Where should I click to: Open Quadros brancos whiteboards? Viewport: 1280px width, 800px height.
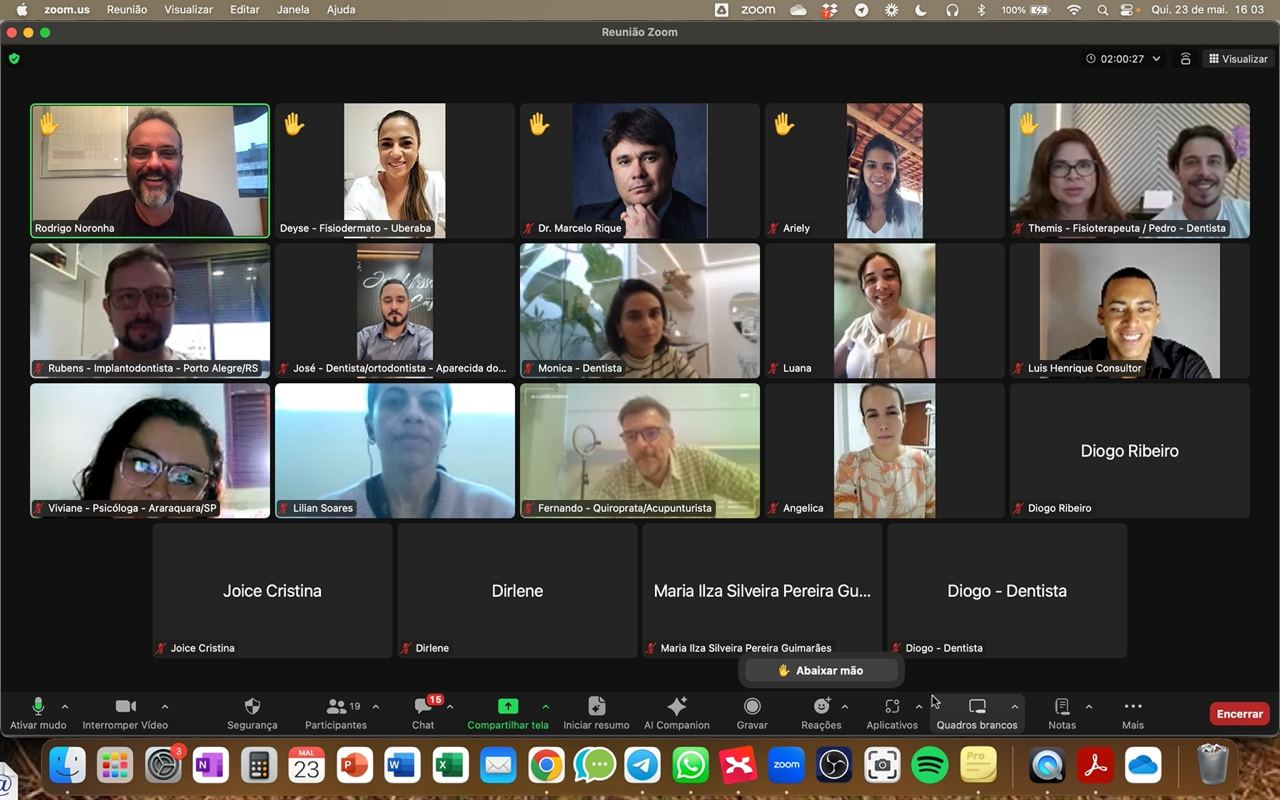coord(977,712)
